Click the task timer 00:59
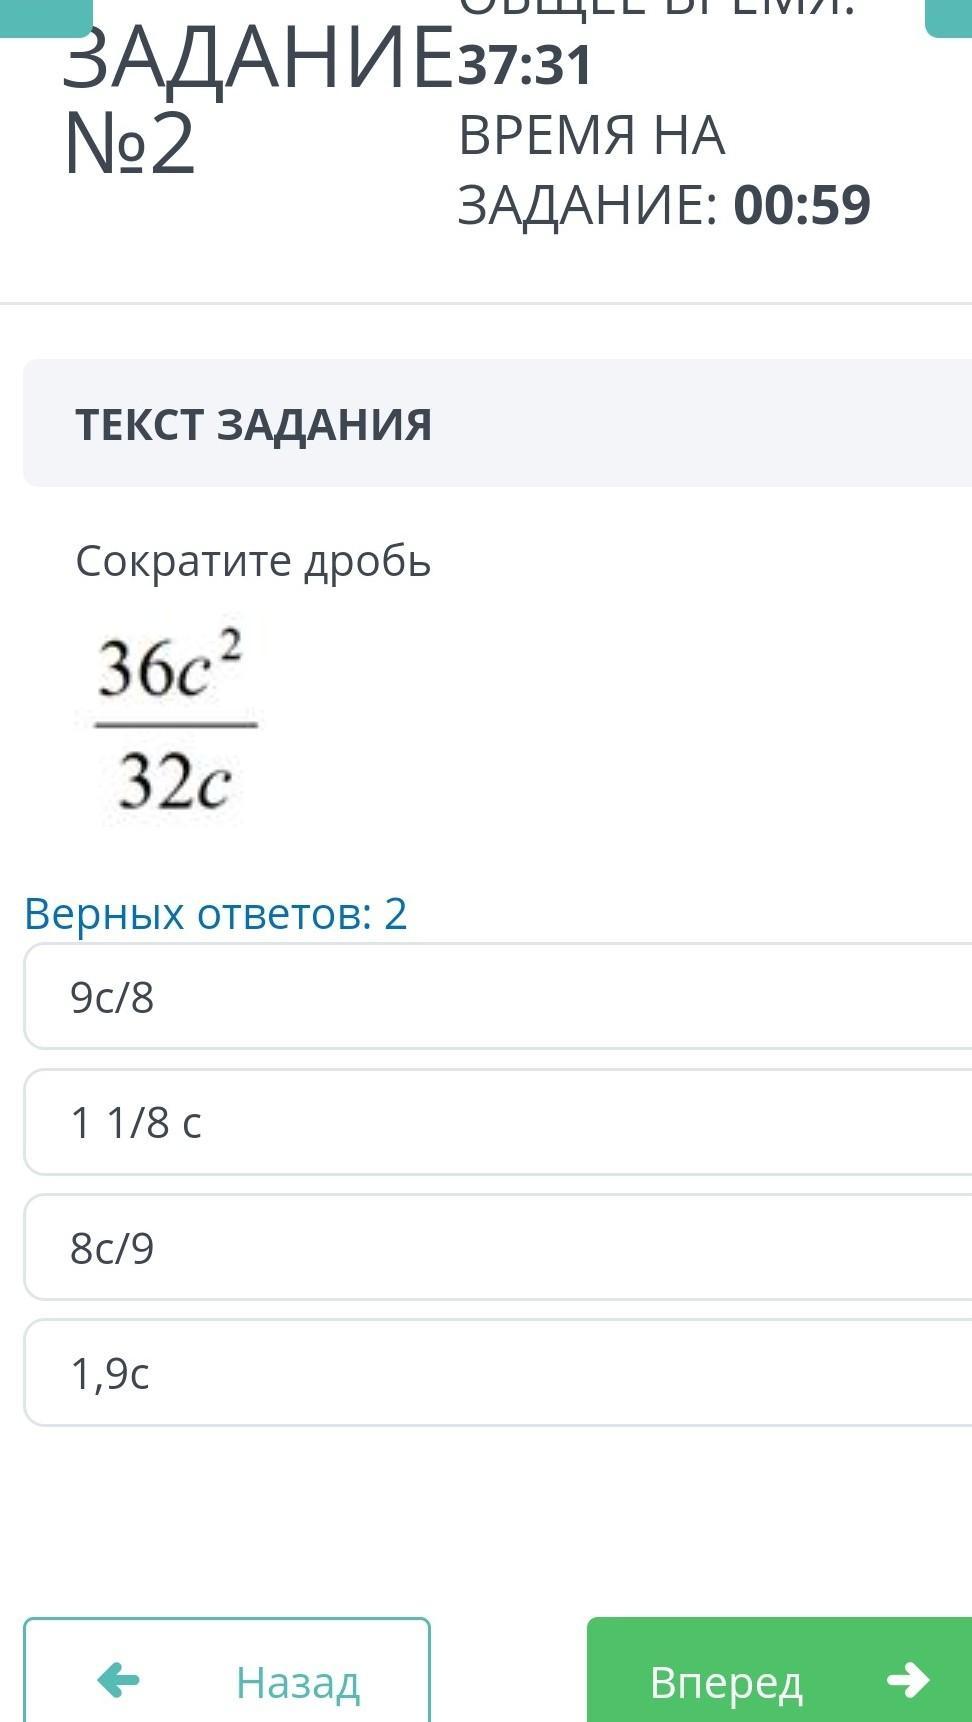This screenshot has height=1722, width=972. tap(802, 205)
